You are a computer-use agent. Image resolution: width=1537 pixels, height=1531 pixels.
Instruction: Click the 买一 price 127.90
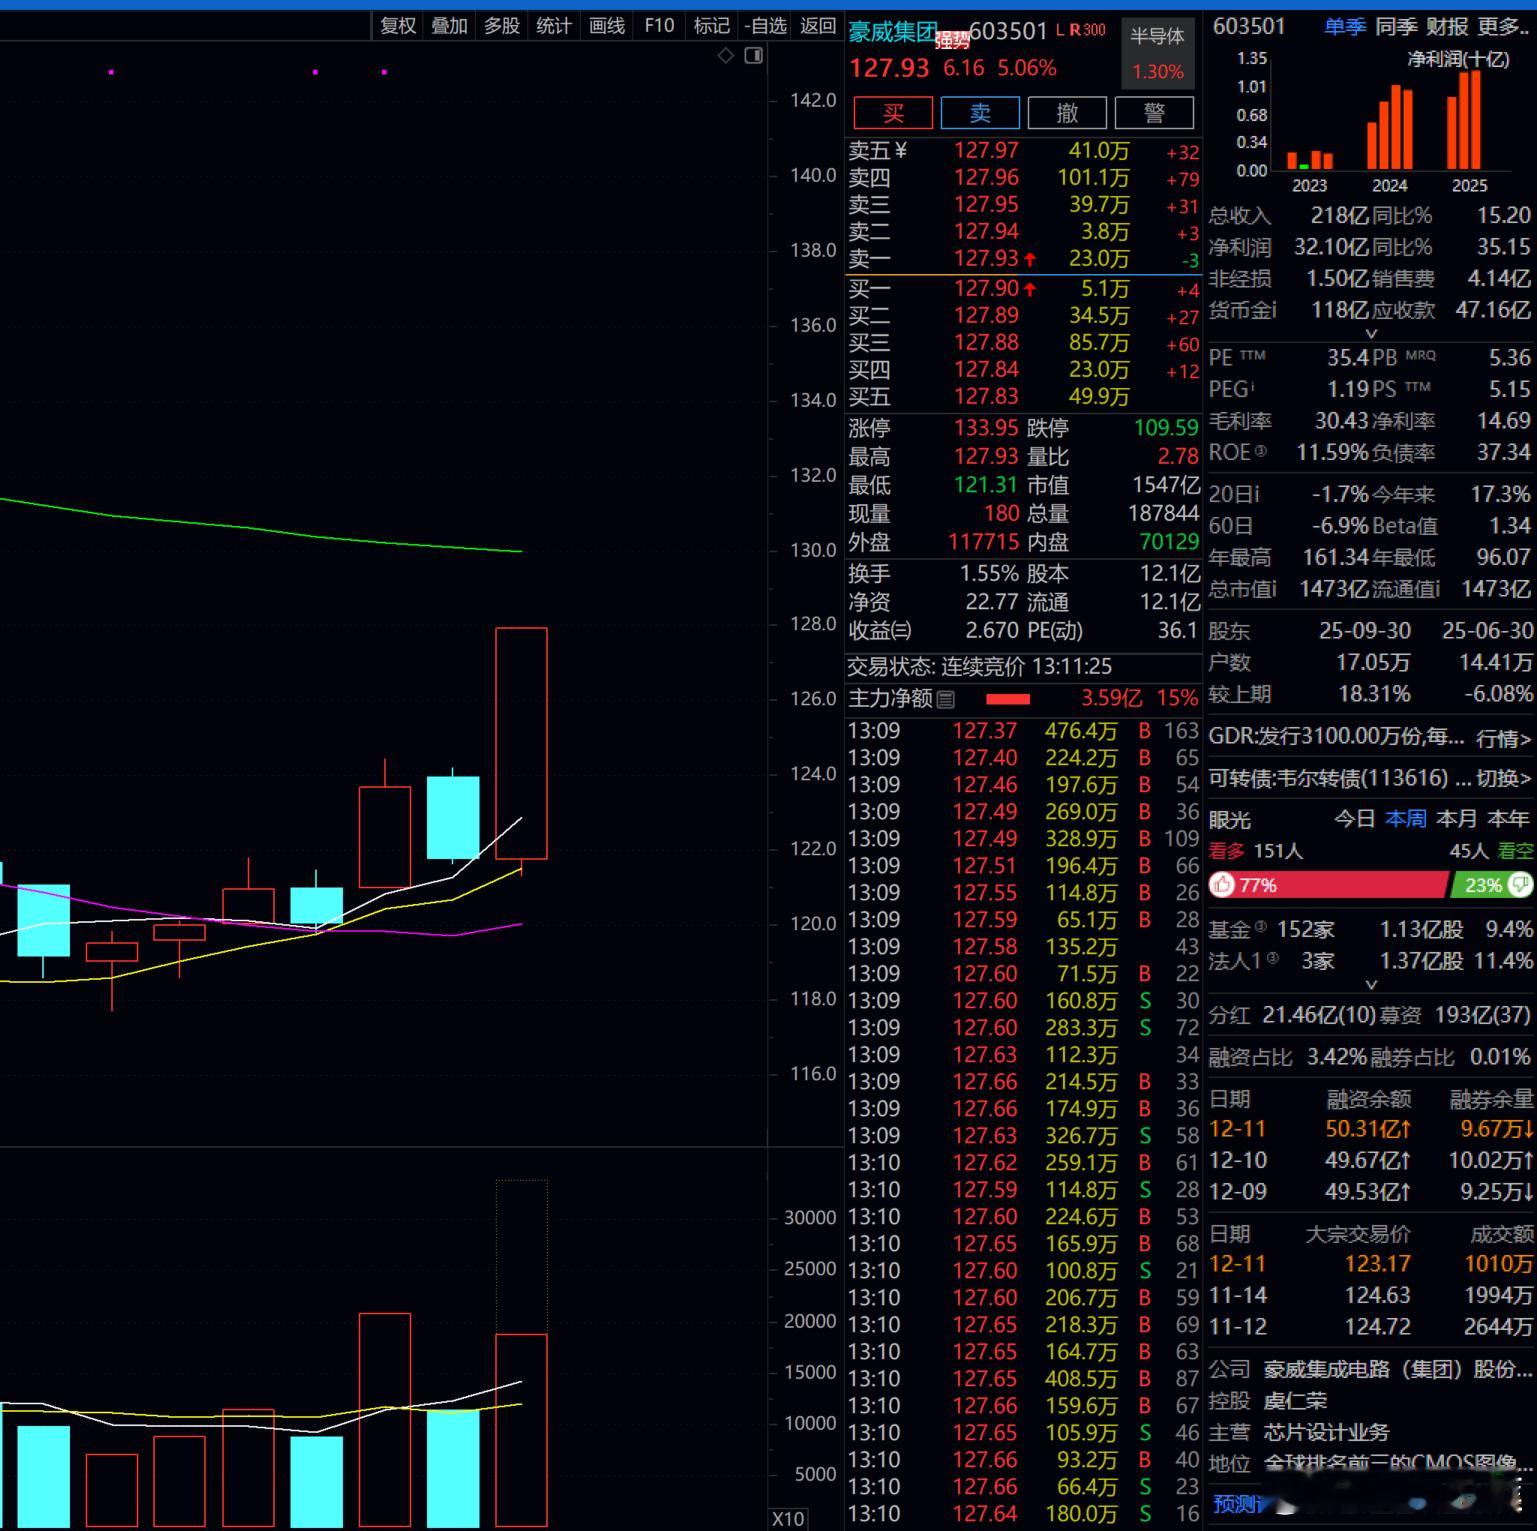pos(986,288)
